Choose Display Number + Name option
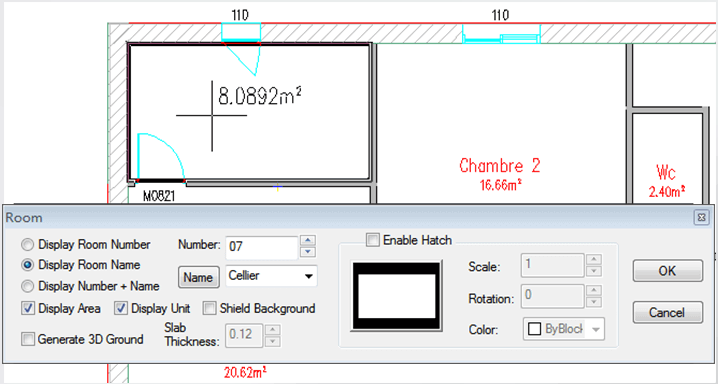 pyautogui.click(x=28, y=287)
